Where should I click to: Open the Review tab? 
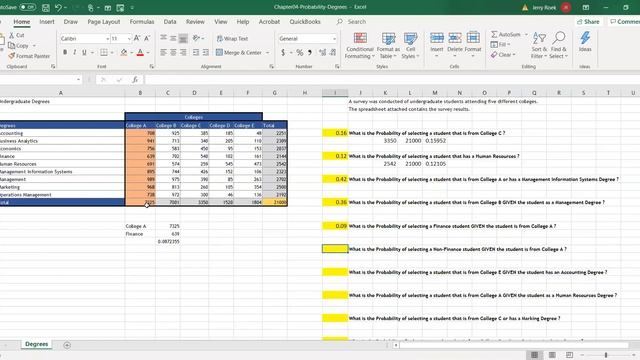pyautogui.click(x=195, y=22)
